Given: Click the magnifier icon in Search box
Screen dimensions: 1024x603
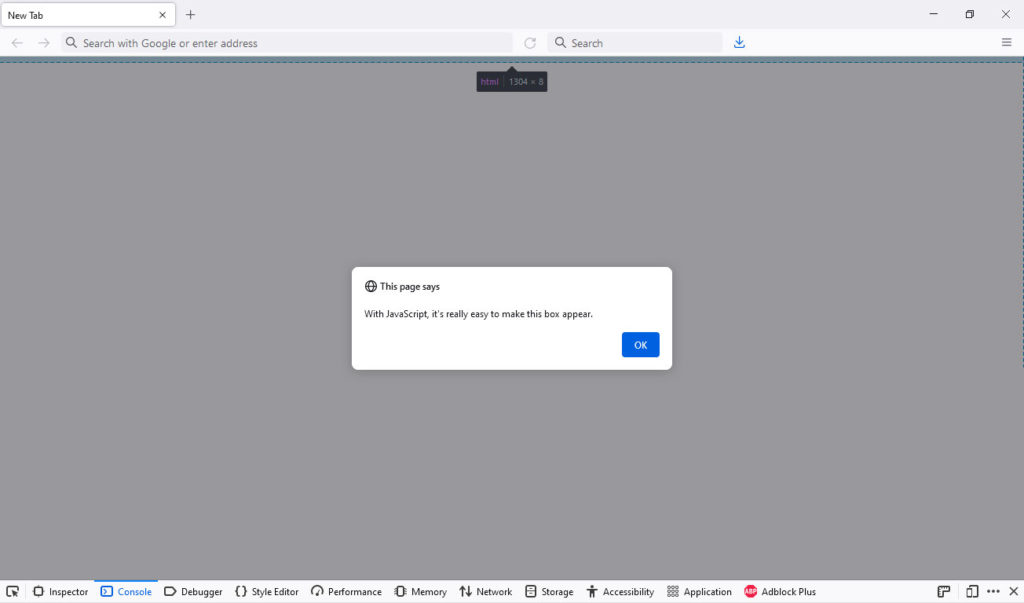Looking at the screenshot, I should 560,42.
